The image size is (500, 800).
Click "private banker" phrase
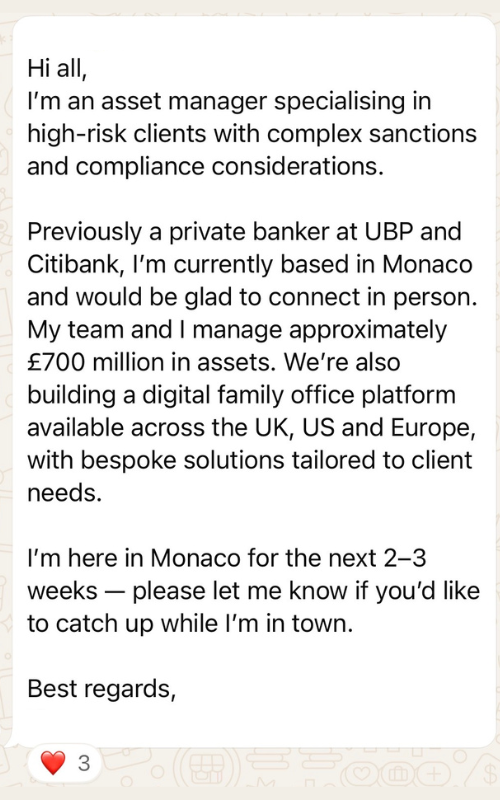249,232
